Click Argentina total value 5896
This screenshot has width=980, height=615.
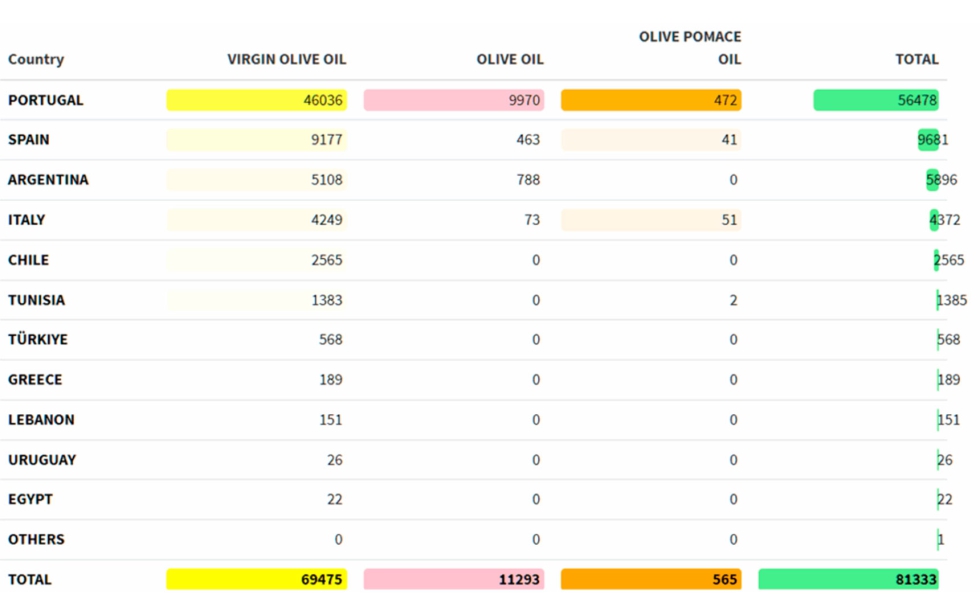coord(941,180)
